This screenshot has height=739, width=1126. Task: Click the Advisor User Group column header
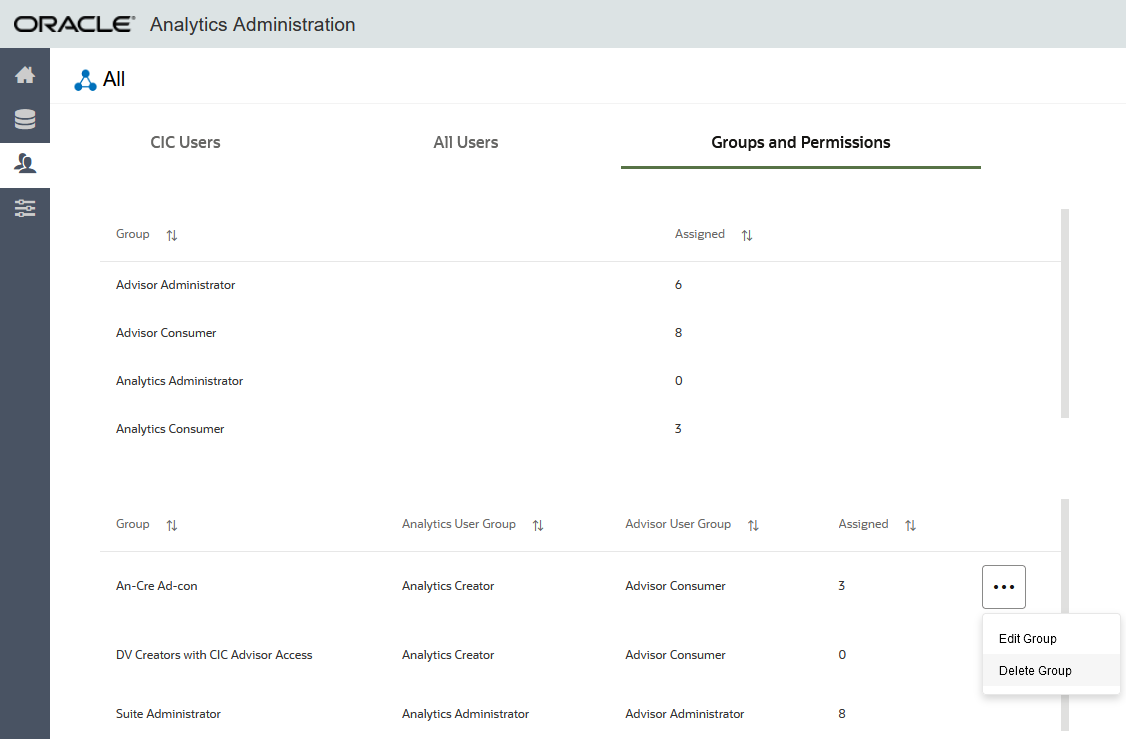[x=678, y=524]
